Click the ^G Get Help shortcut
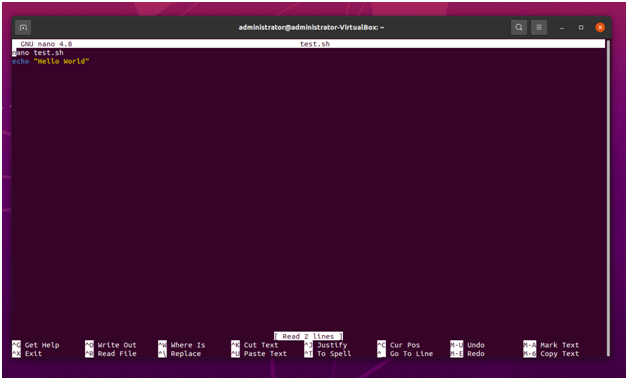The image size is (628, 380). click(36, 345)
